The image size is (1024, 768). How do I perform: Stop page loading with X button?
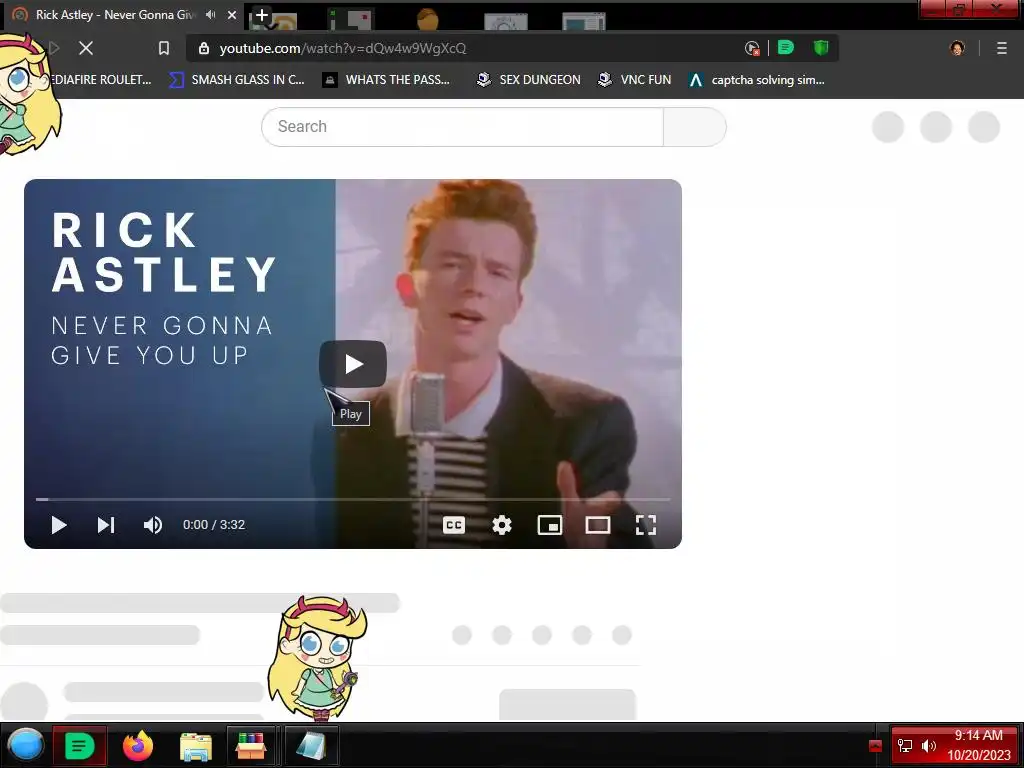pyautogui.click(x=86, y=48)
